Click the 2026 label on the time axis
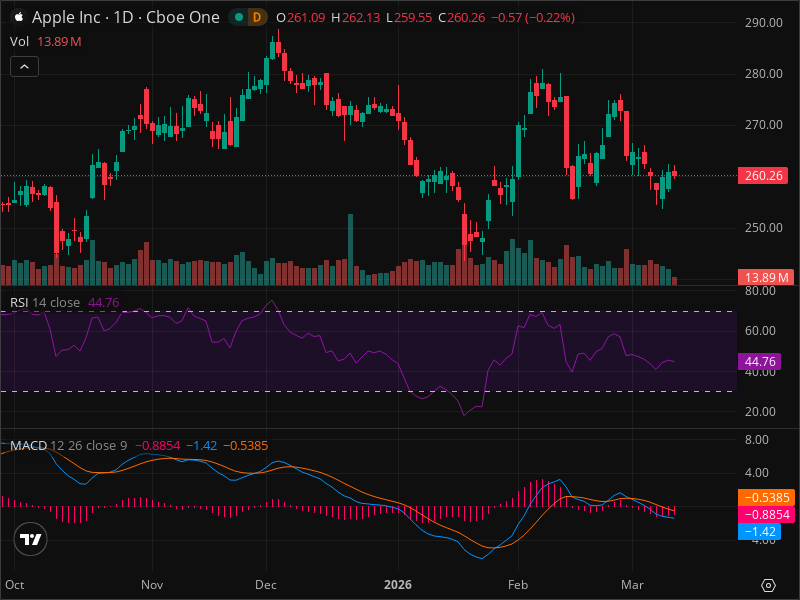Screen dimensions: 800x600 coord(398,585)
